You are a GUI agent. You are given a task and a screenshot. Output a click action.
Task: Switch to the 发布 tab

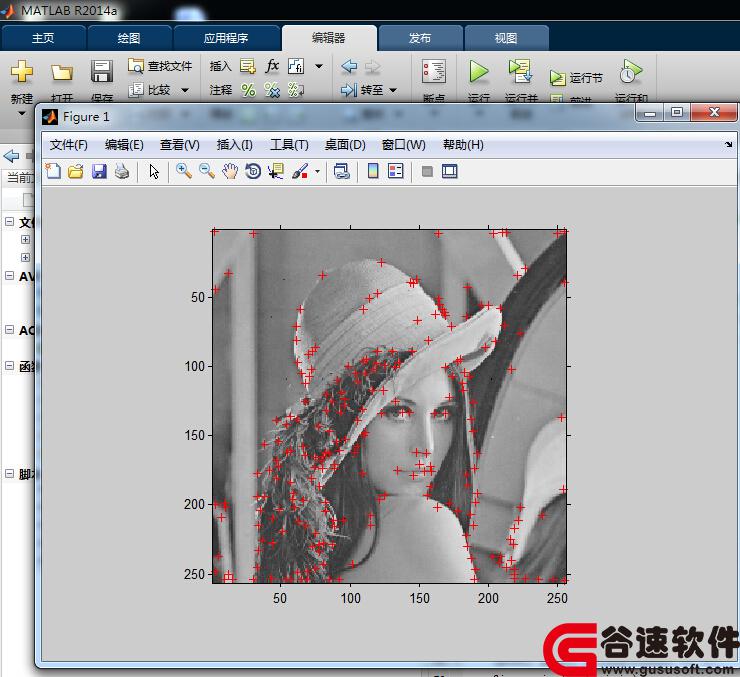pos(420,38)
